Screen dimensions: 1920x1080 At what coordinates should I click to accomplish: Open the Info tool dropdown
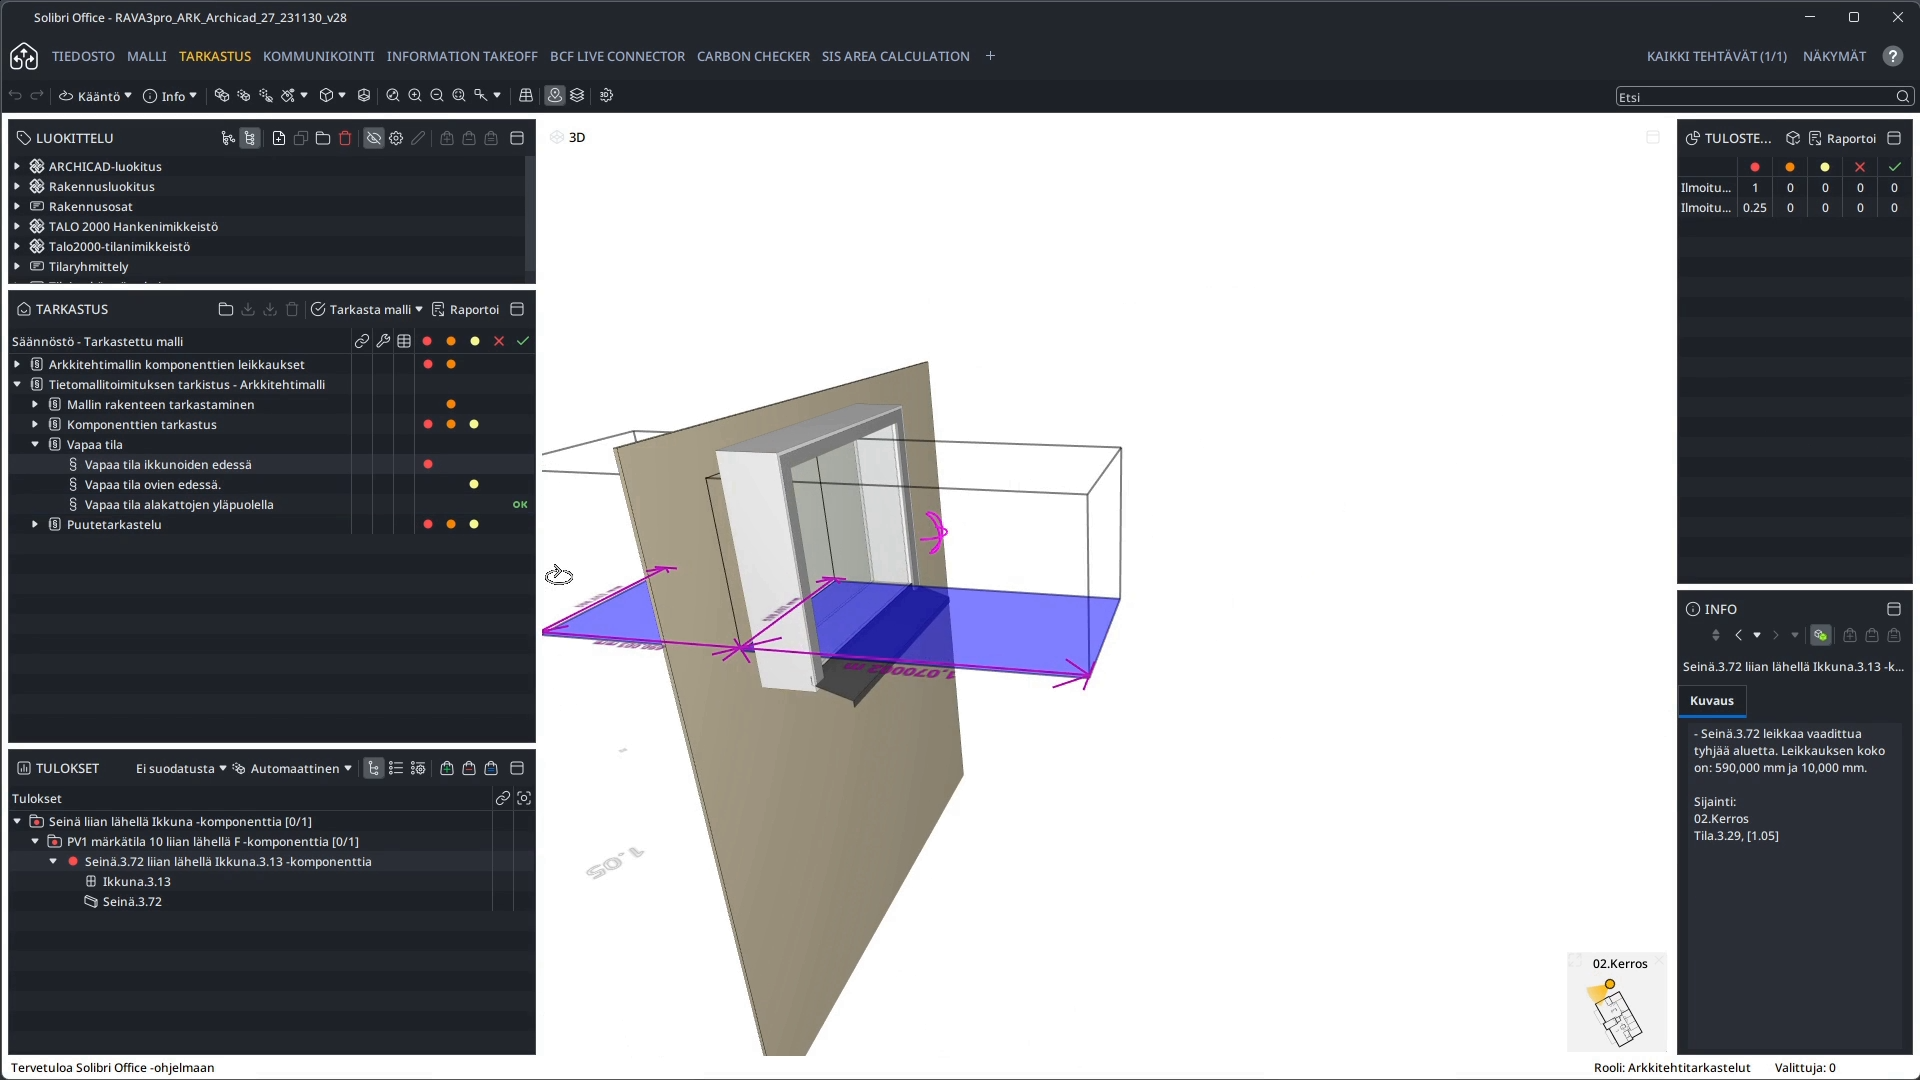pyautogui.click(x=170, y=96)
